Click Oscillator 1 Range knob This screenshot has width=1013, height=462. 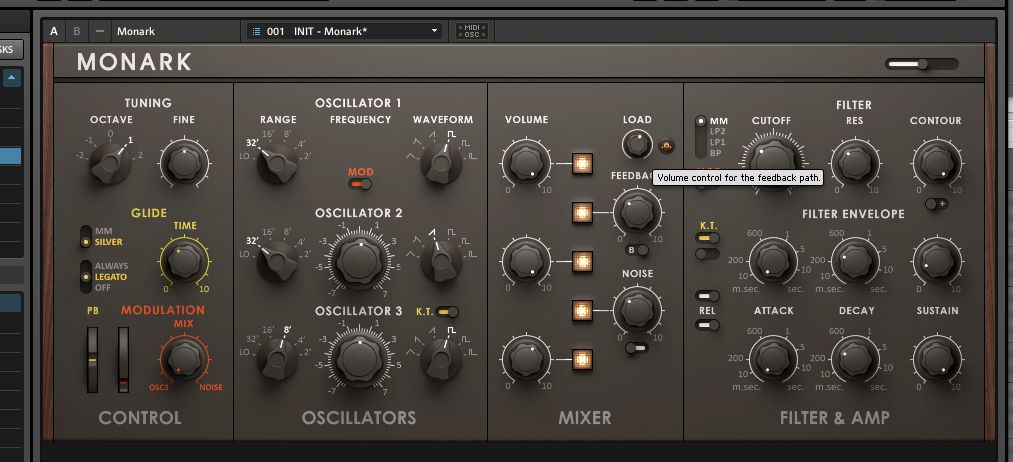click(x=277, y=163)
